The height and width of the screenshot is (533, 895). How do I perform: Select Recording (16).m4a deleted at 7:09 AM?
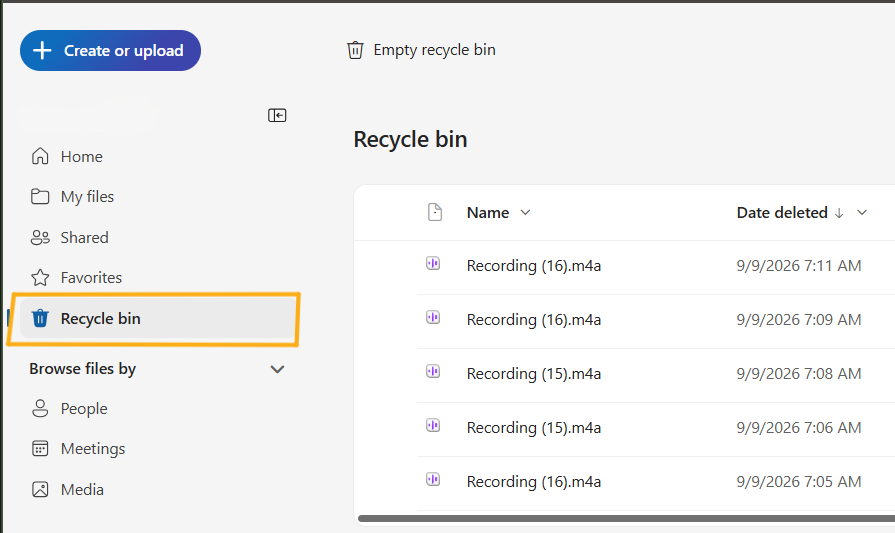pyautogui.click(x=534, y=320)
